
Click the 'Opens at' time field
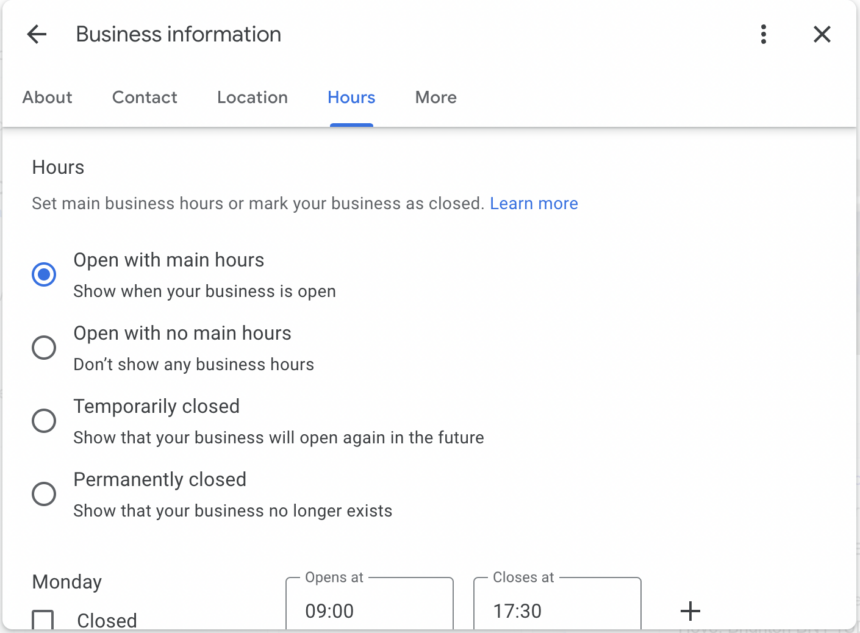(369, 610)
